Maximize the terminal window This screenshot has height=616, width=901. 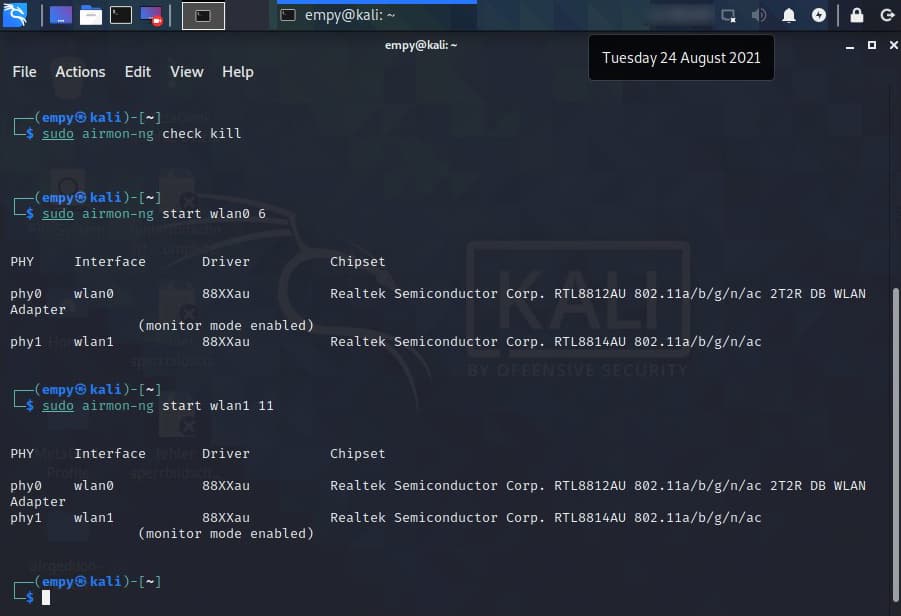click(x=872, y=45)
